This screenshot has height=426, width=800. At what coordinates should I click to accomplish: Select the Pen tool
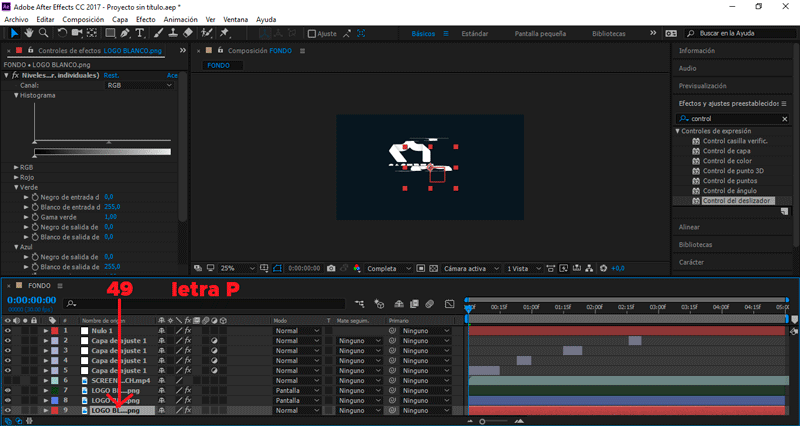coord(126,33)
